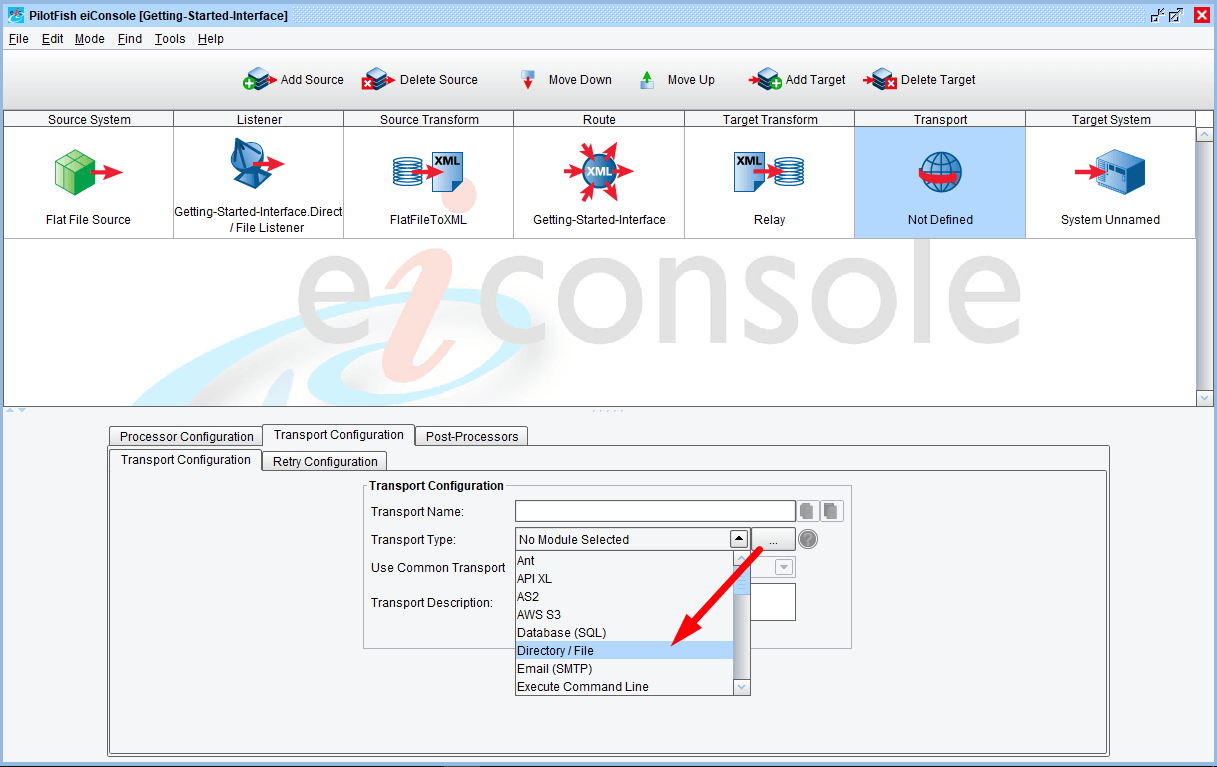Open the File menu

pos(18,39)
